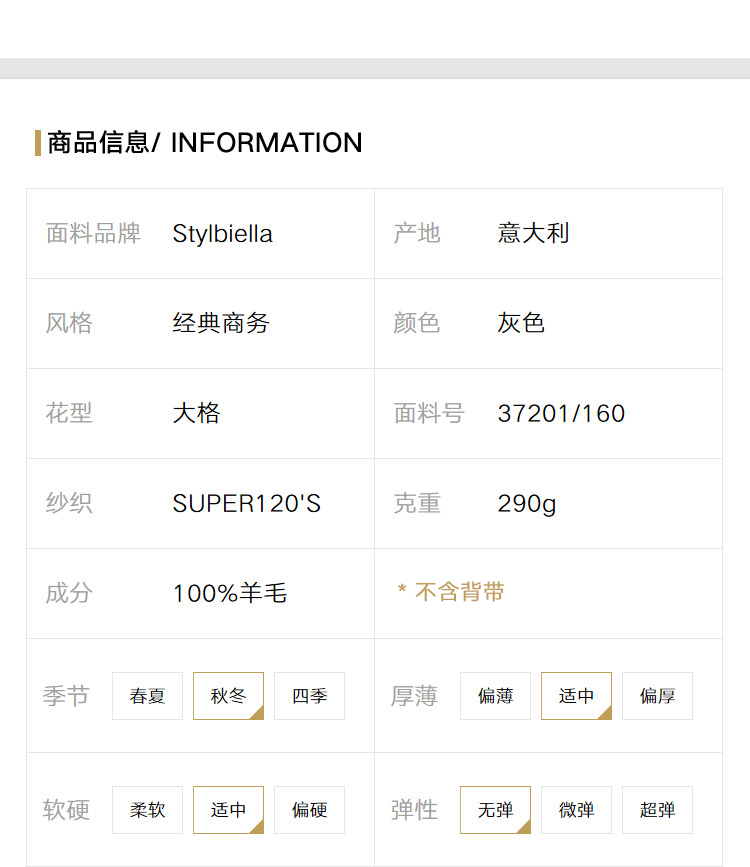Click the 100%羊毛 composition value
The height and width of the screenshot is (867, 750).
pyautogui.click(x=230, y=593)
